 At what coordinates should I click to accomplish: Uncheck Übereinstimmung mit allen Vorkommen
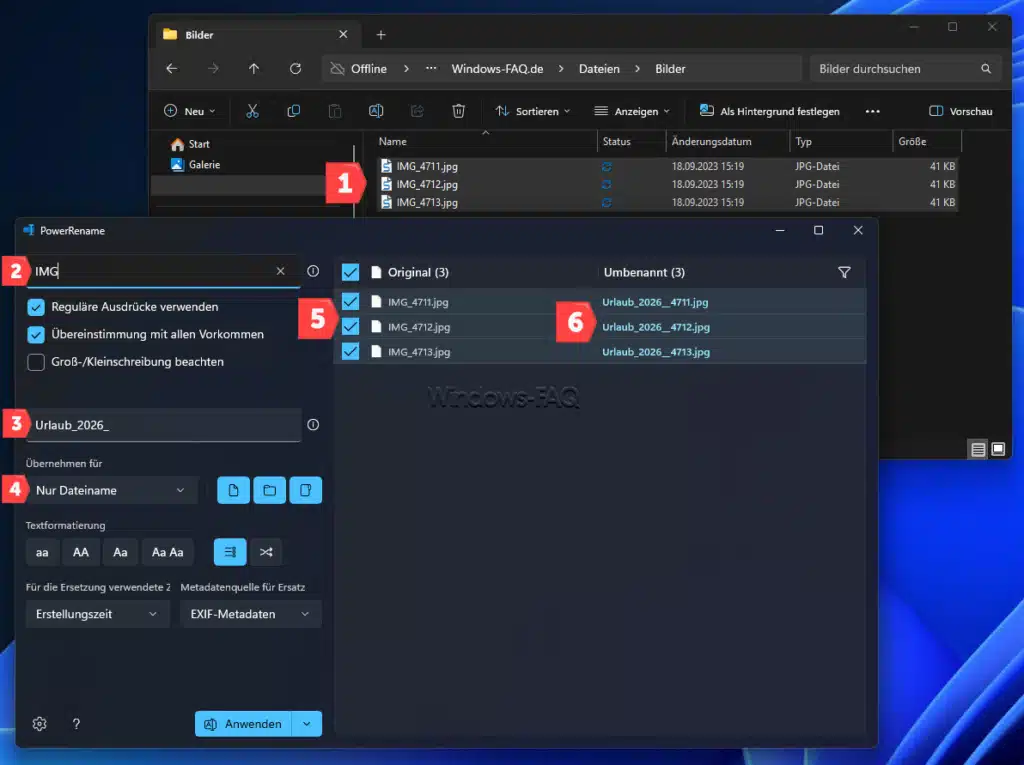(36, 334)
